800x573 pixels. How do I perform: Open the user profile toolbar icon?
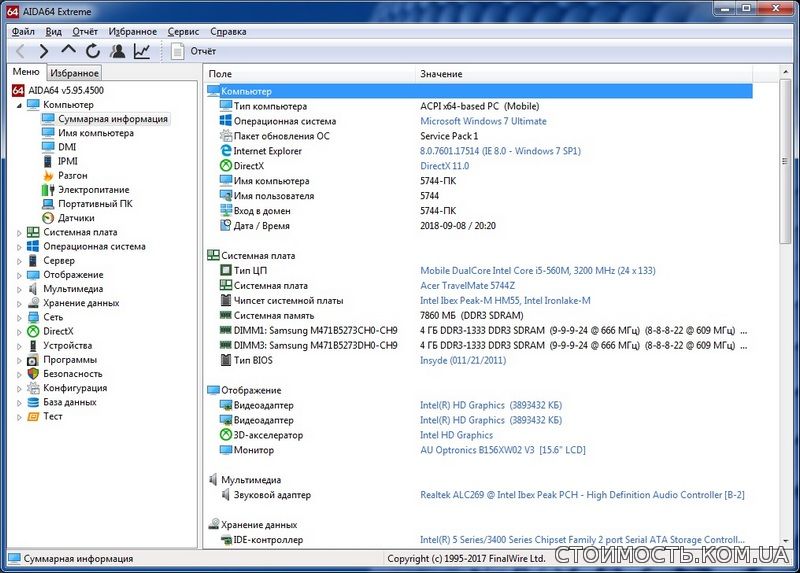[x=117, y=51]
